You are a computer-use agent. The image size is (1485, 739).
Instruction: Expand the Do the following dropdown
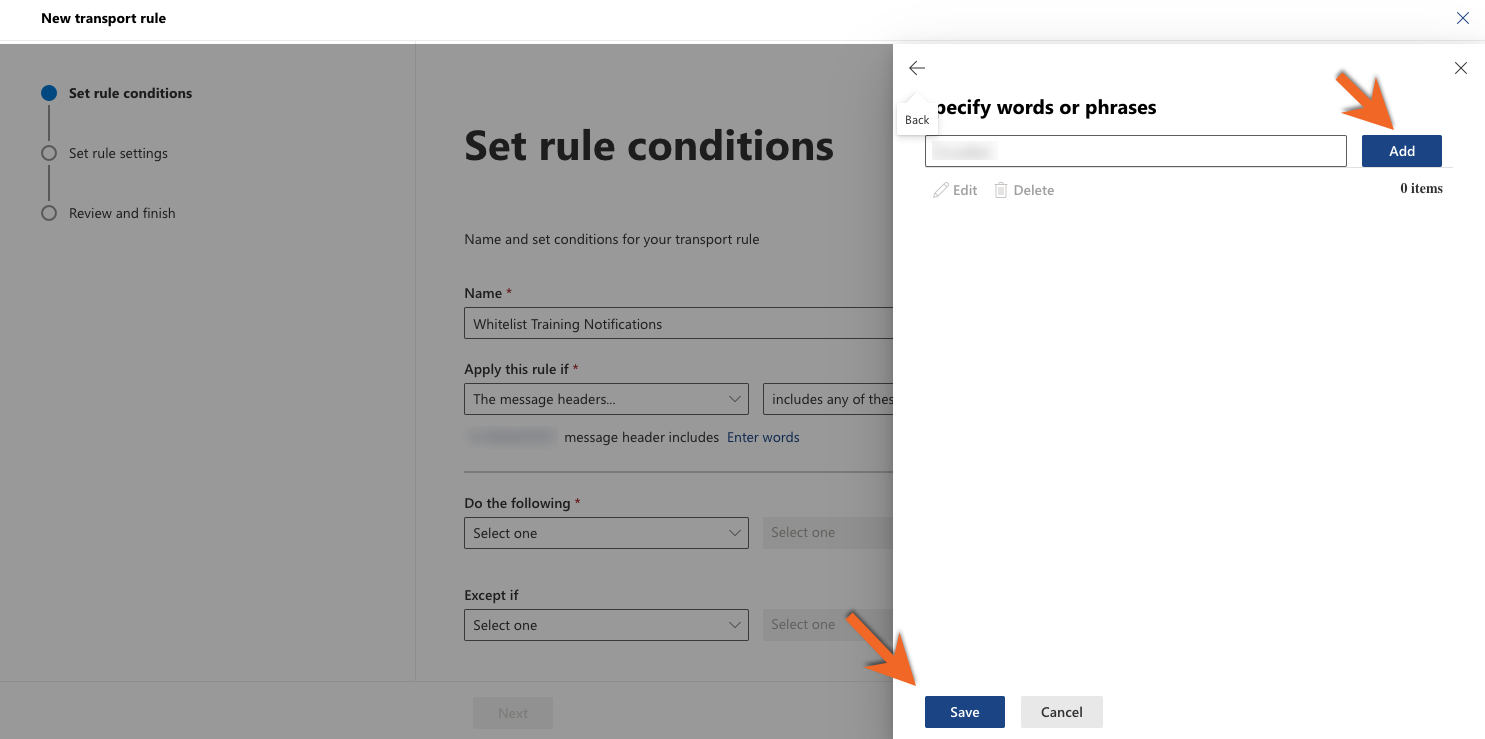[x=606, y=533]
